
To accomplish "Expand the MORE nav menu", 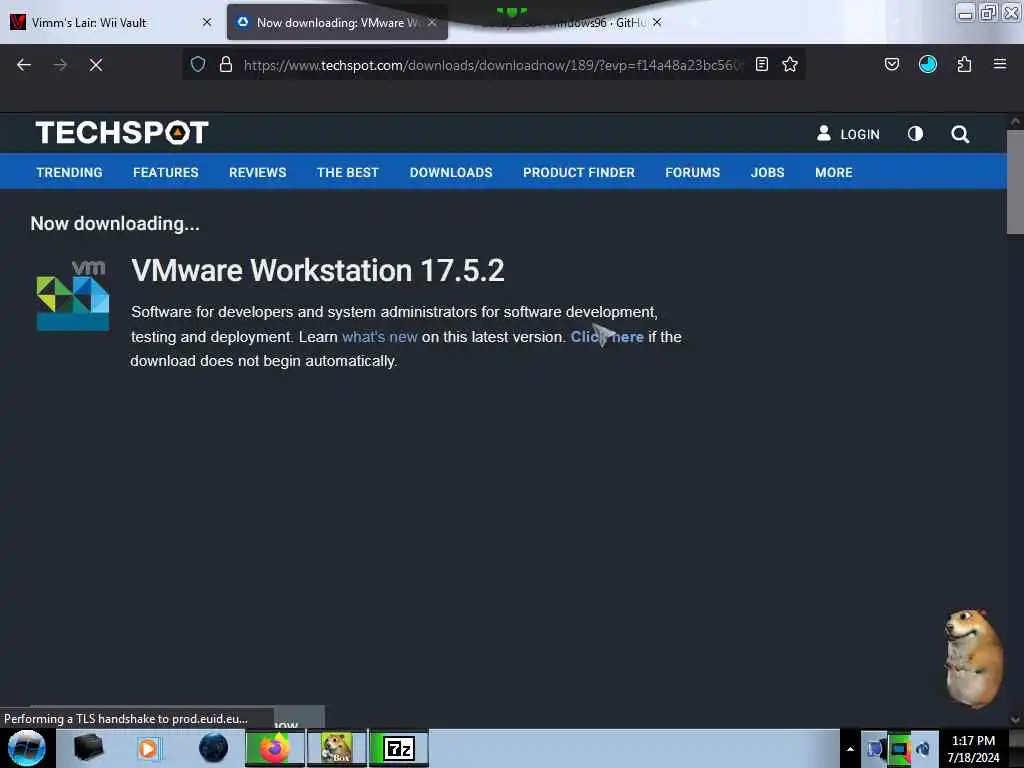I will pos(834,172).
